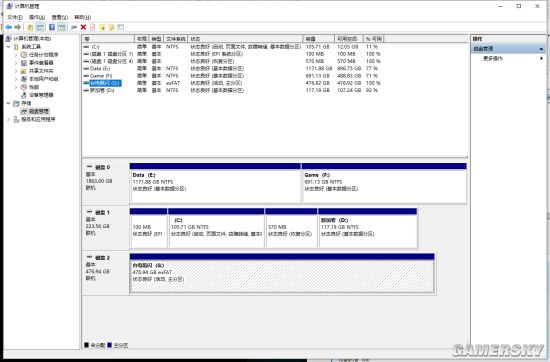Open the 查看(V) menu

[x=60, y=17]
